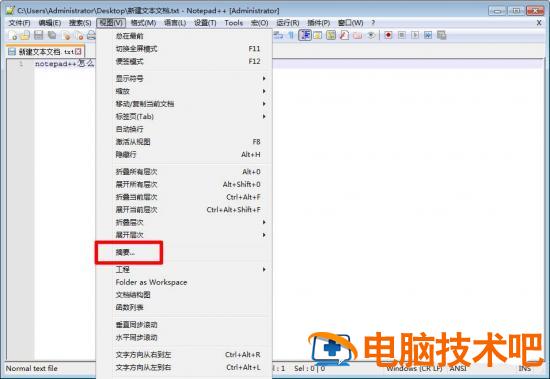550x379 pixels.
Task: Select the 新建文本文档.txt document tab
Action: [45, 52]
